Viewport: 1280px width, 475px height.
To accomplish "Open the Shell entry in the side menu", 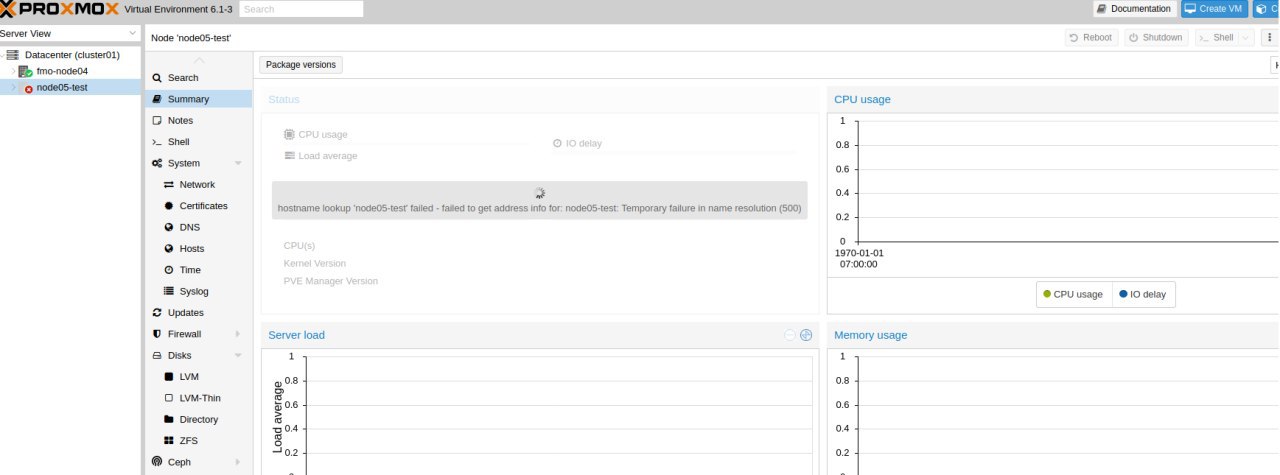I will (197, 142).
